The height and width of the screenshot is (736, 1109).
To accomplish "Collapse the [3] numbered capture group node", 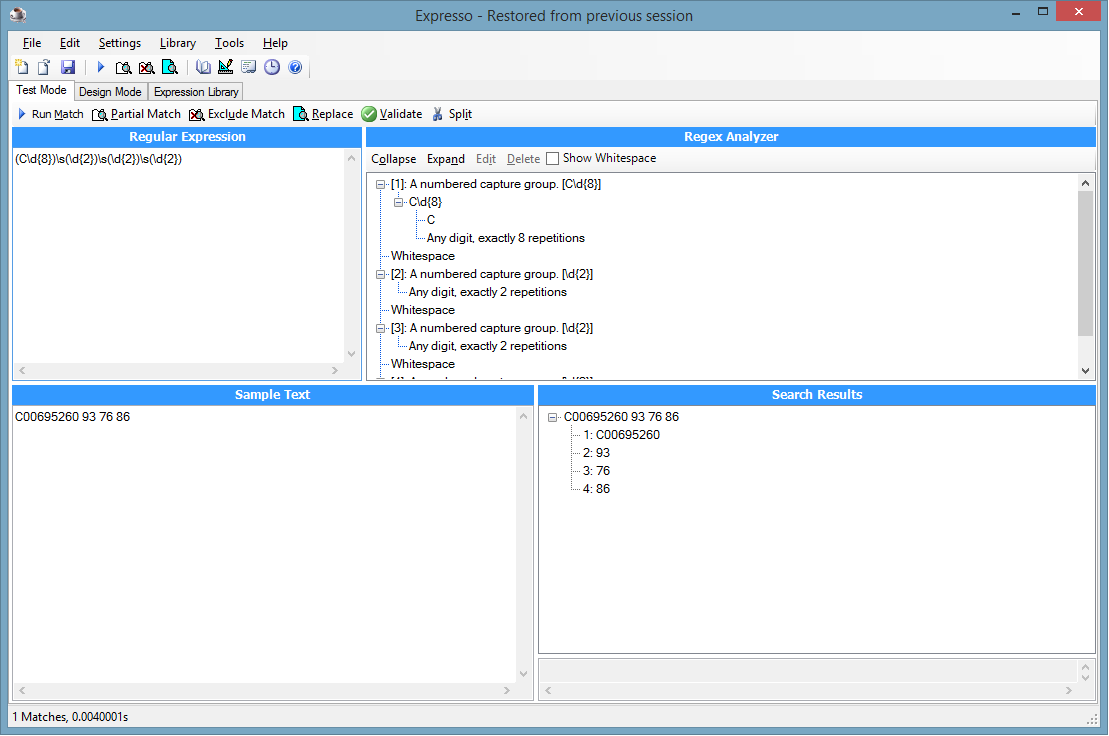I will pyautogui.click(x=381, y=328).
